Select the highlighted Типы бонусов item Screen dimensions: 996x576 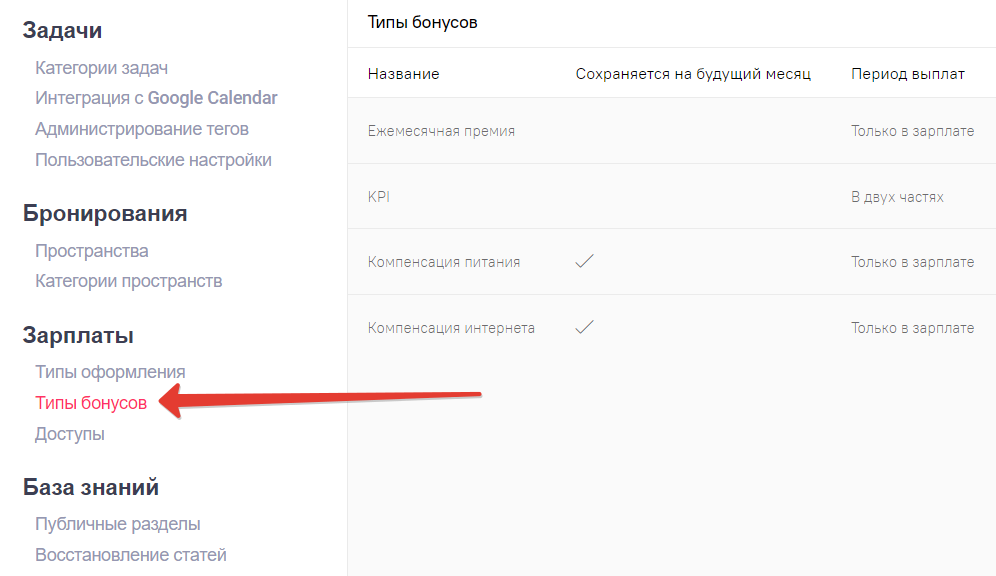[91, 403]
